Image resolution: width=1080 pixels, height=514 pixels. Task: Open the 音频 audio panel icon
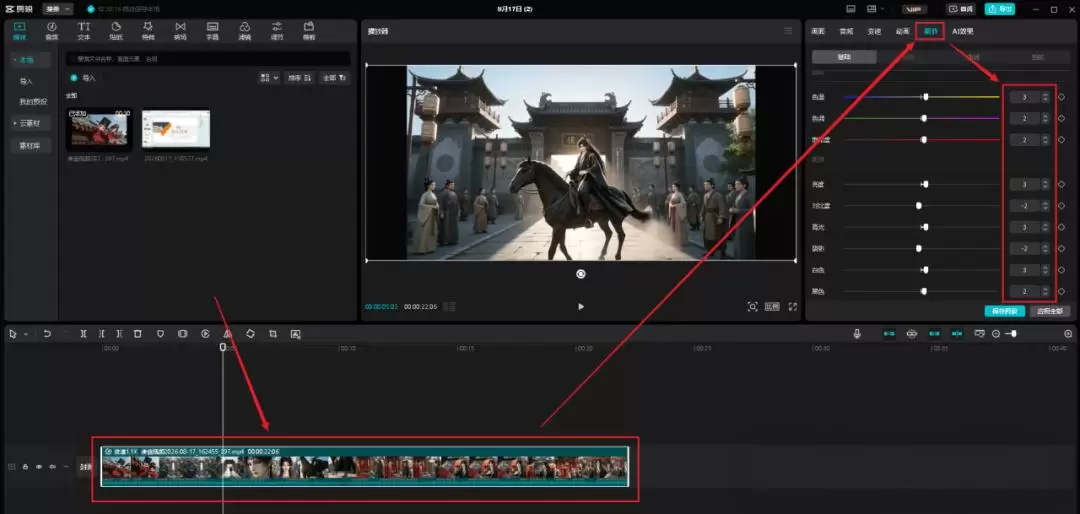[x=52, y=30]
